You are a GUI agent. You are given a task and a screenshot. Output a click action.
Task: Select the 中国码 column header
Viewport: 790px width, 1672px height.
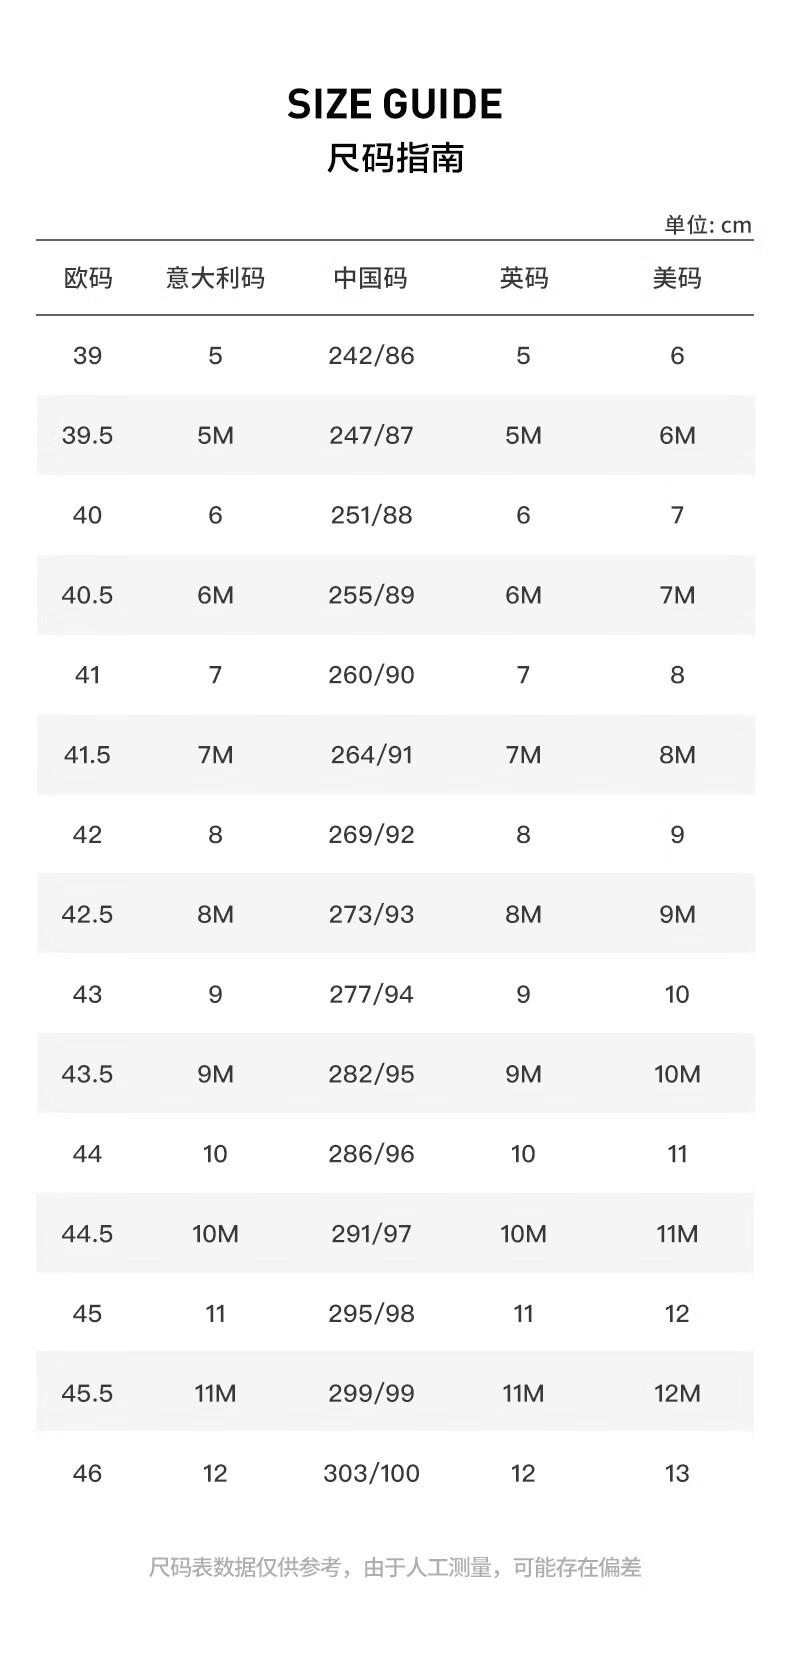tap(371, 278)
